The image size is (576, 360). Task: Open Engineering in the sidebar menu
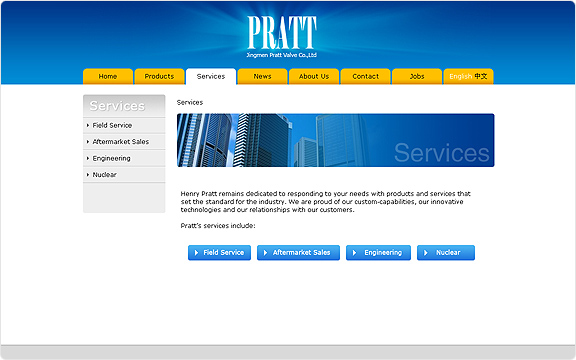point(124,158)
